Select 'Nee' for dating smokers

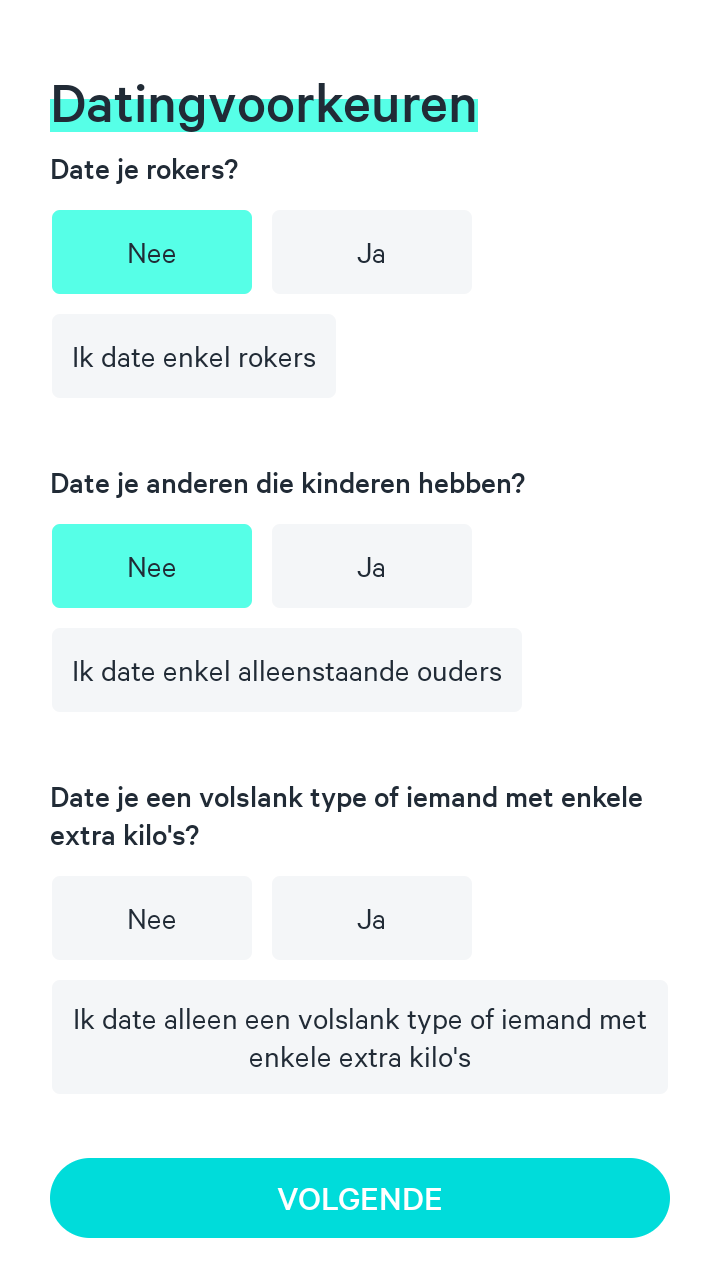(152, 253)
